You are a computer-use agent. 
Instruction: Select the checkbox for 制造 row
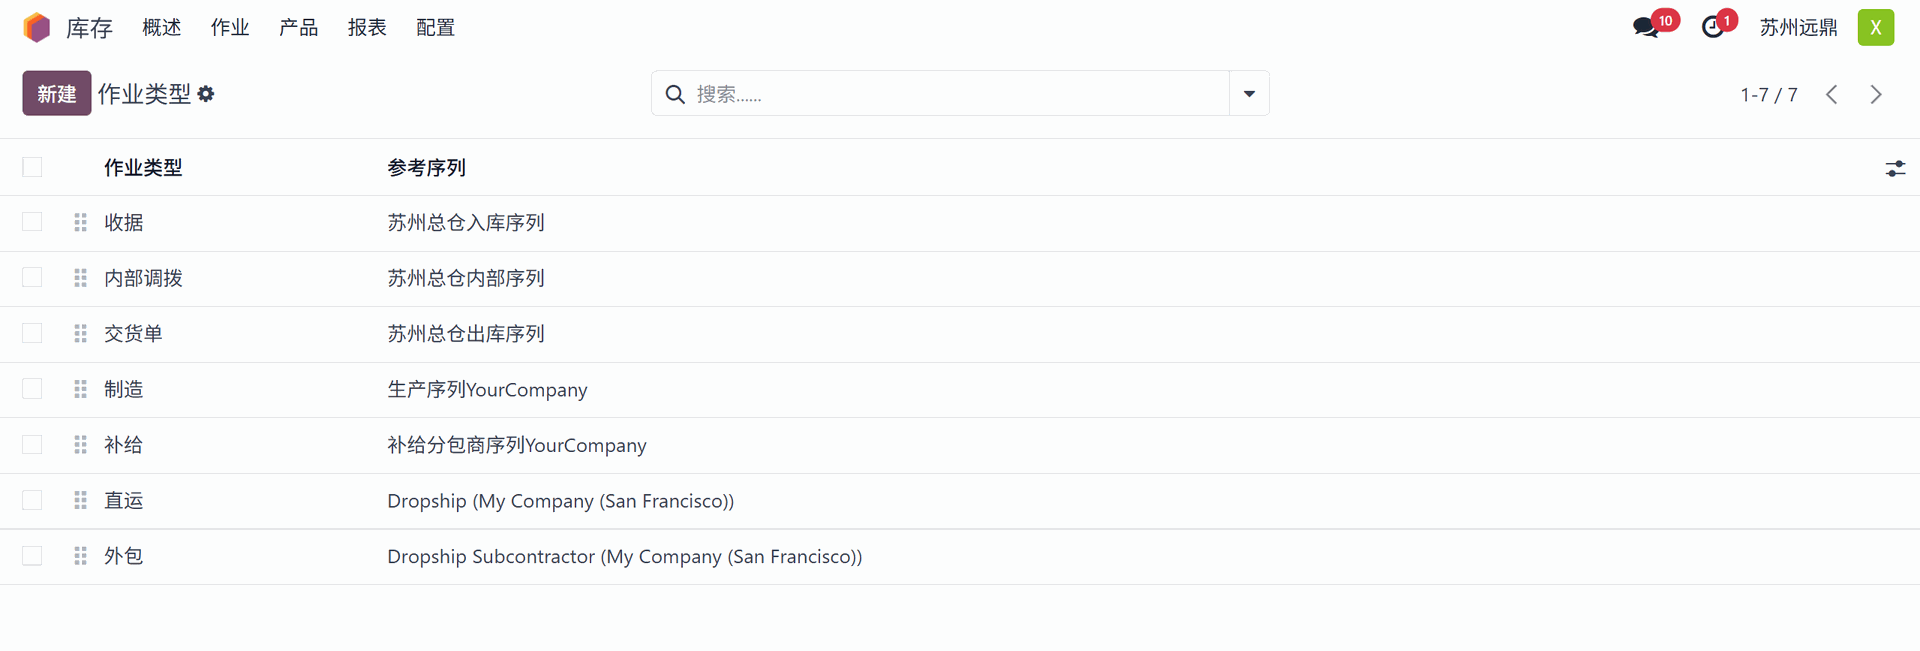click(32, 388)
